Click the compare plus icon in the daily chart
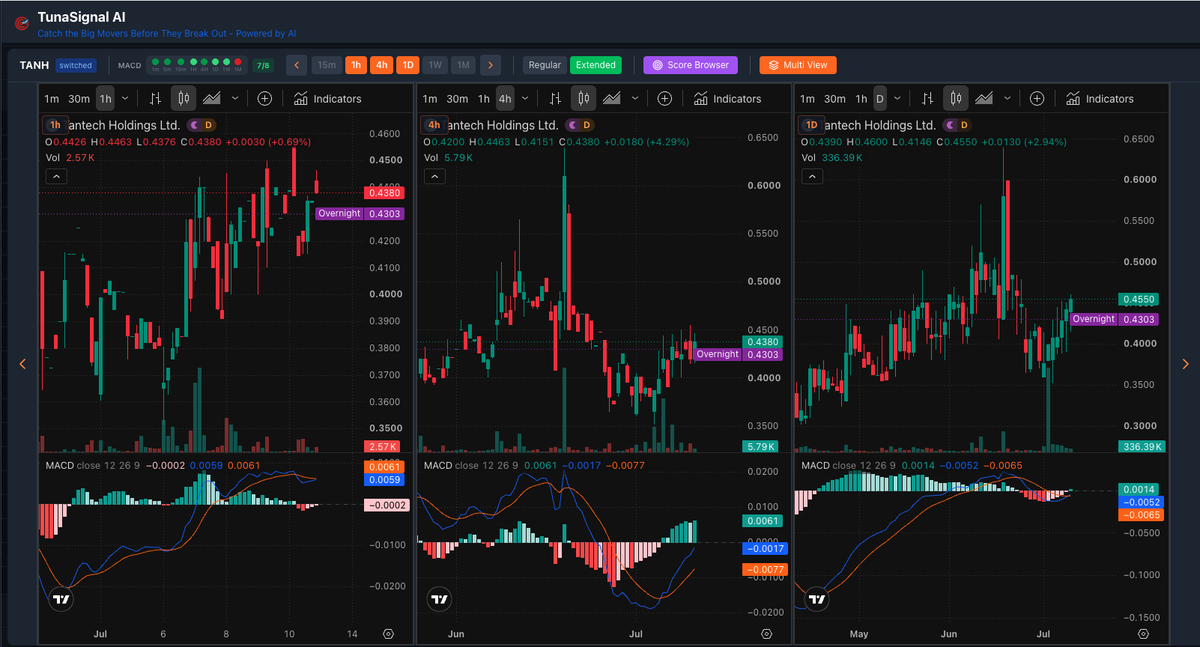 tap(1038, 98)
